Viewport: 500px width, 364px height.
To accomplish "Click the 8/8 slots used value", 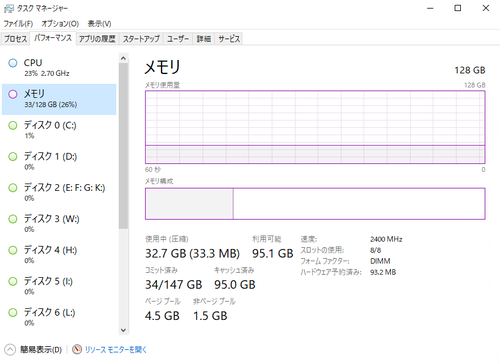I will (x=375, y=250).
